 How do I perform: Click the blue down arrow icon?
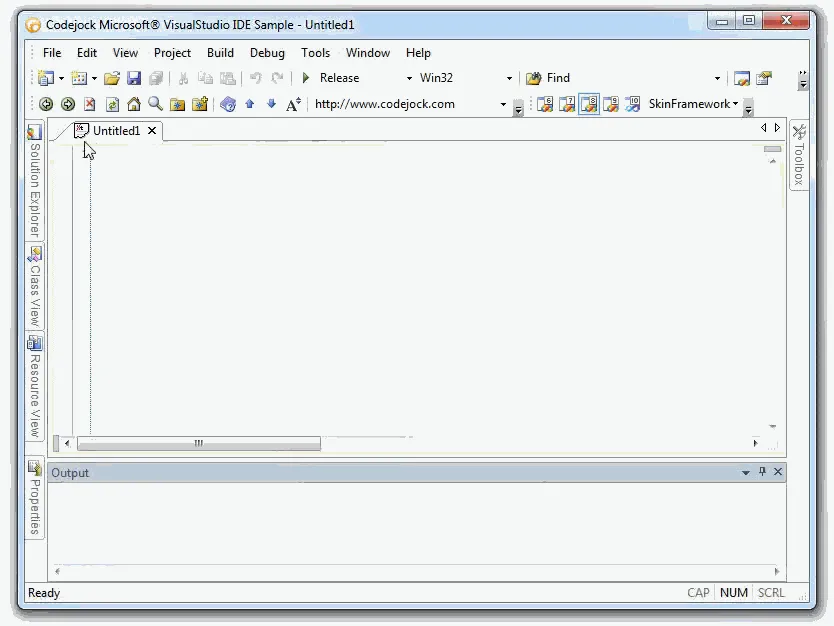[271, 104]
